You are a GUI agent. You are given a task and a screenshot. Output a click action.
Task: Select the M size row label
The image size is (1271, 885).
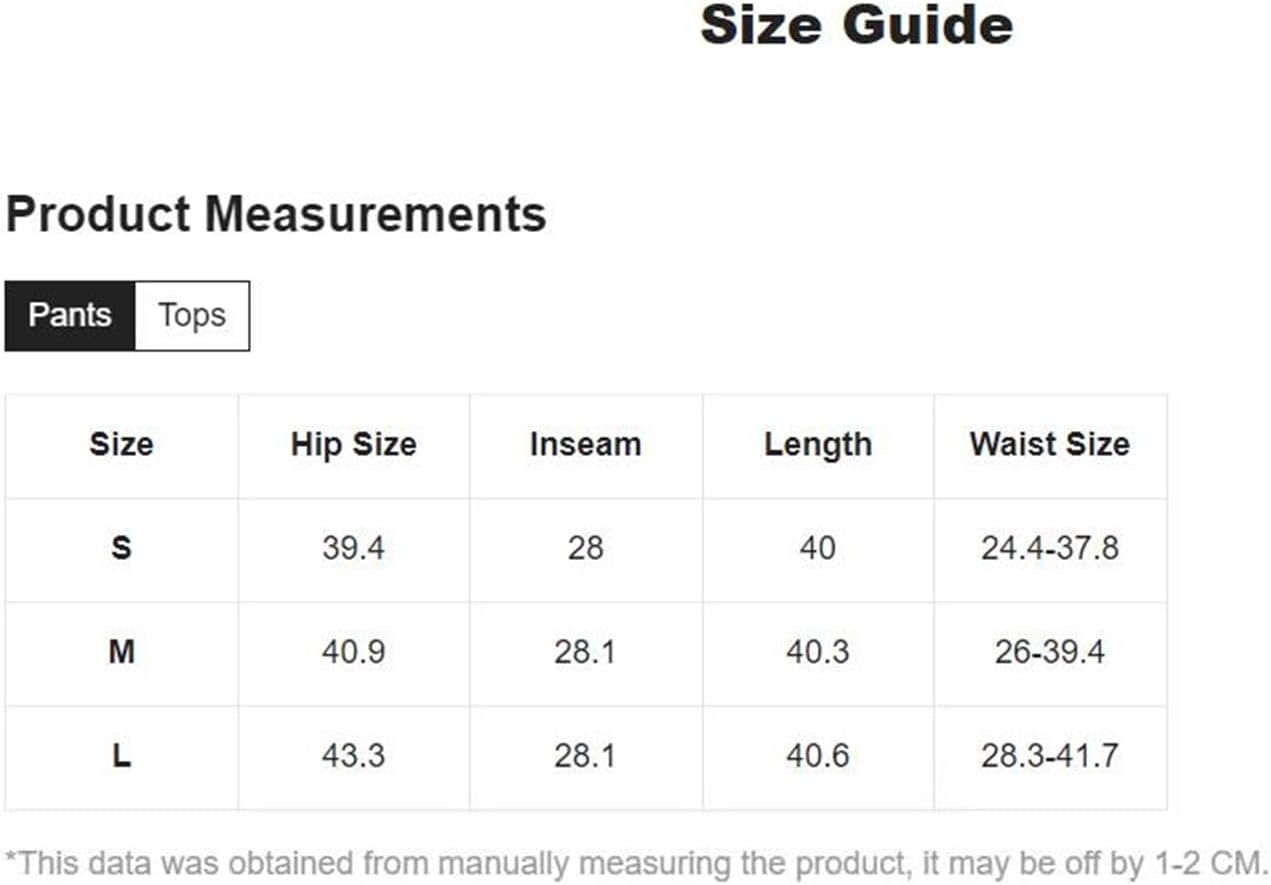click(x=121, y=652)
